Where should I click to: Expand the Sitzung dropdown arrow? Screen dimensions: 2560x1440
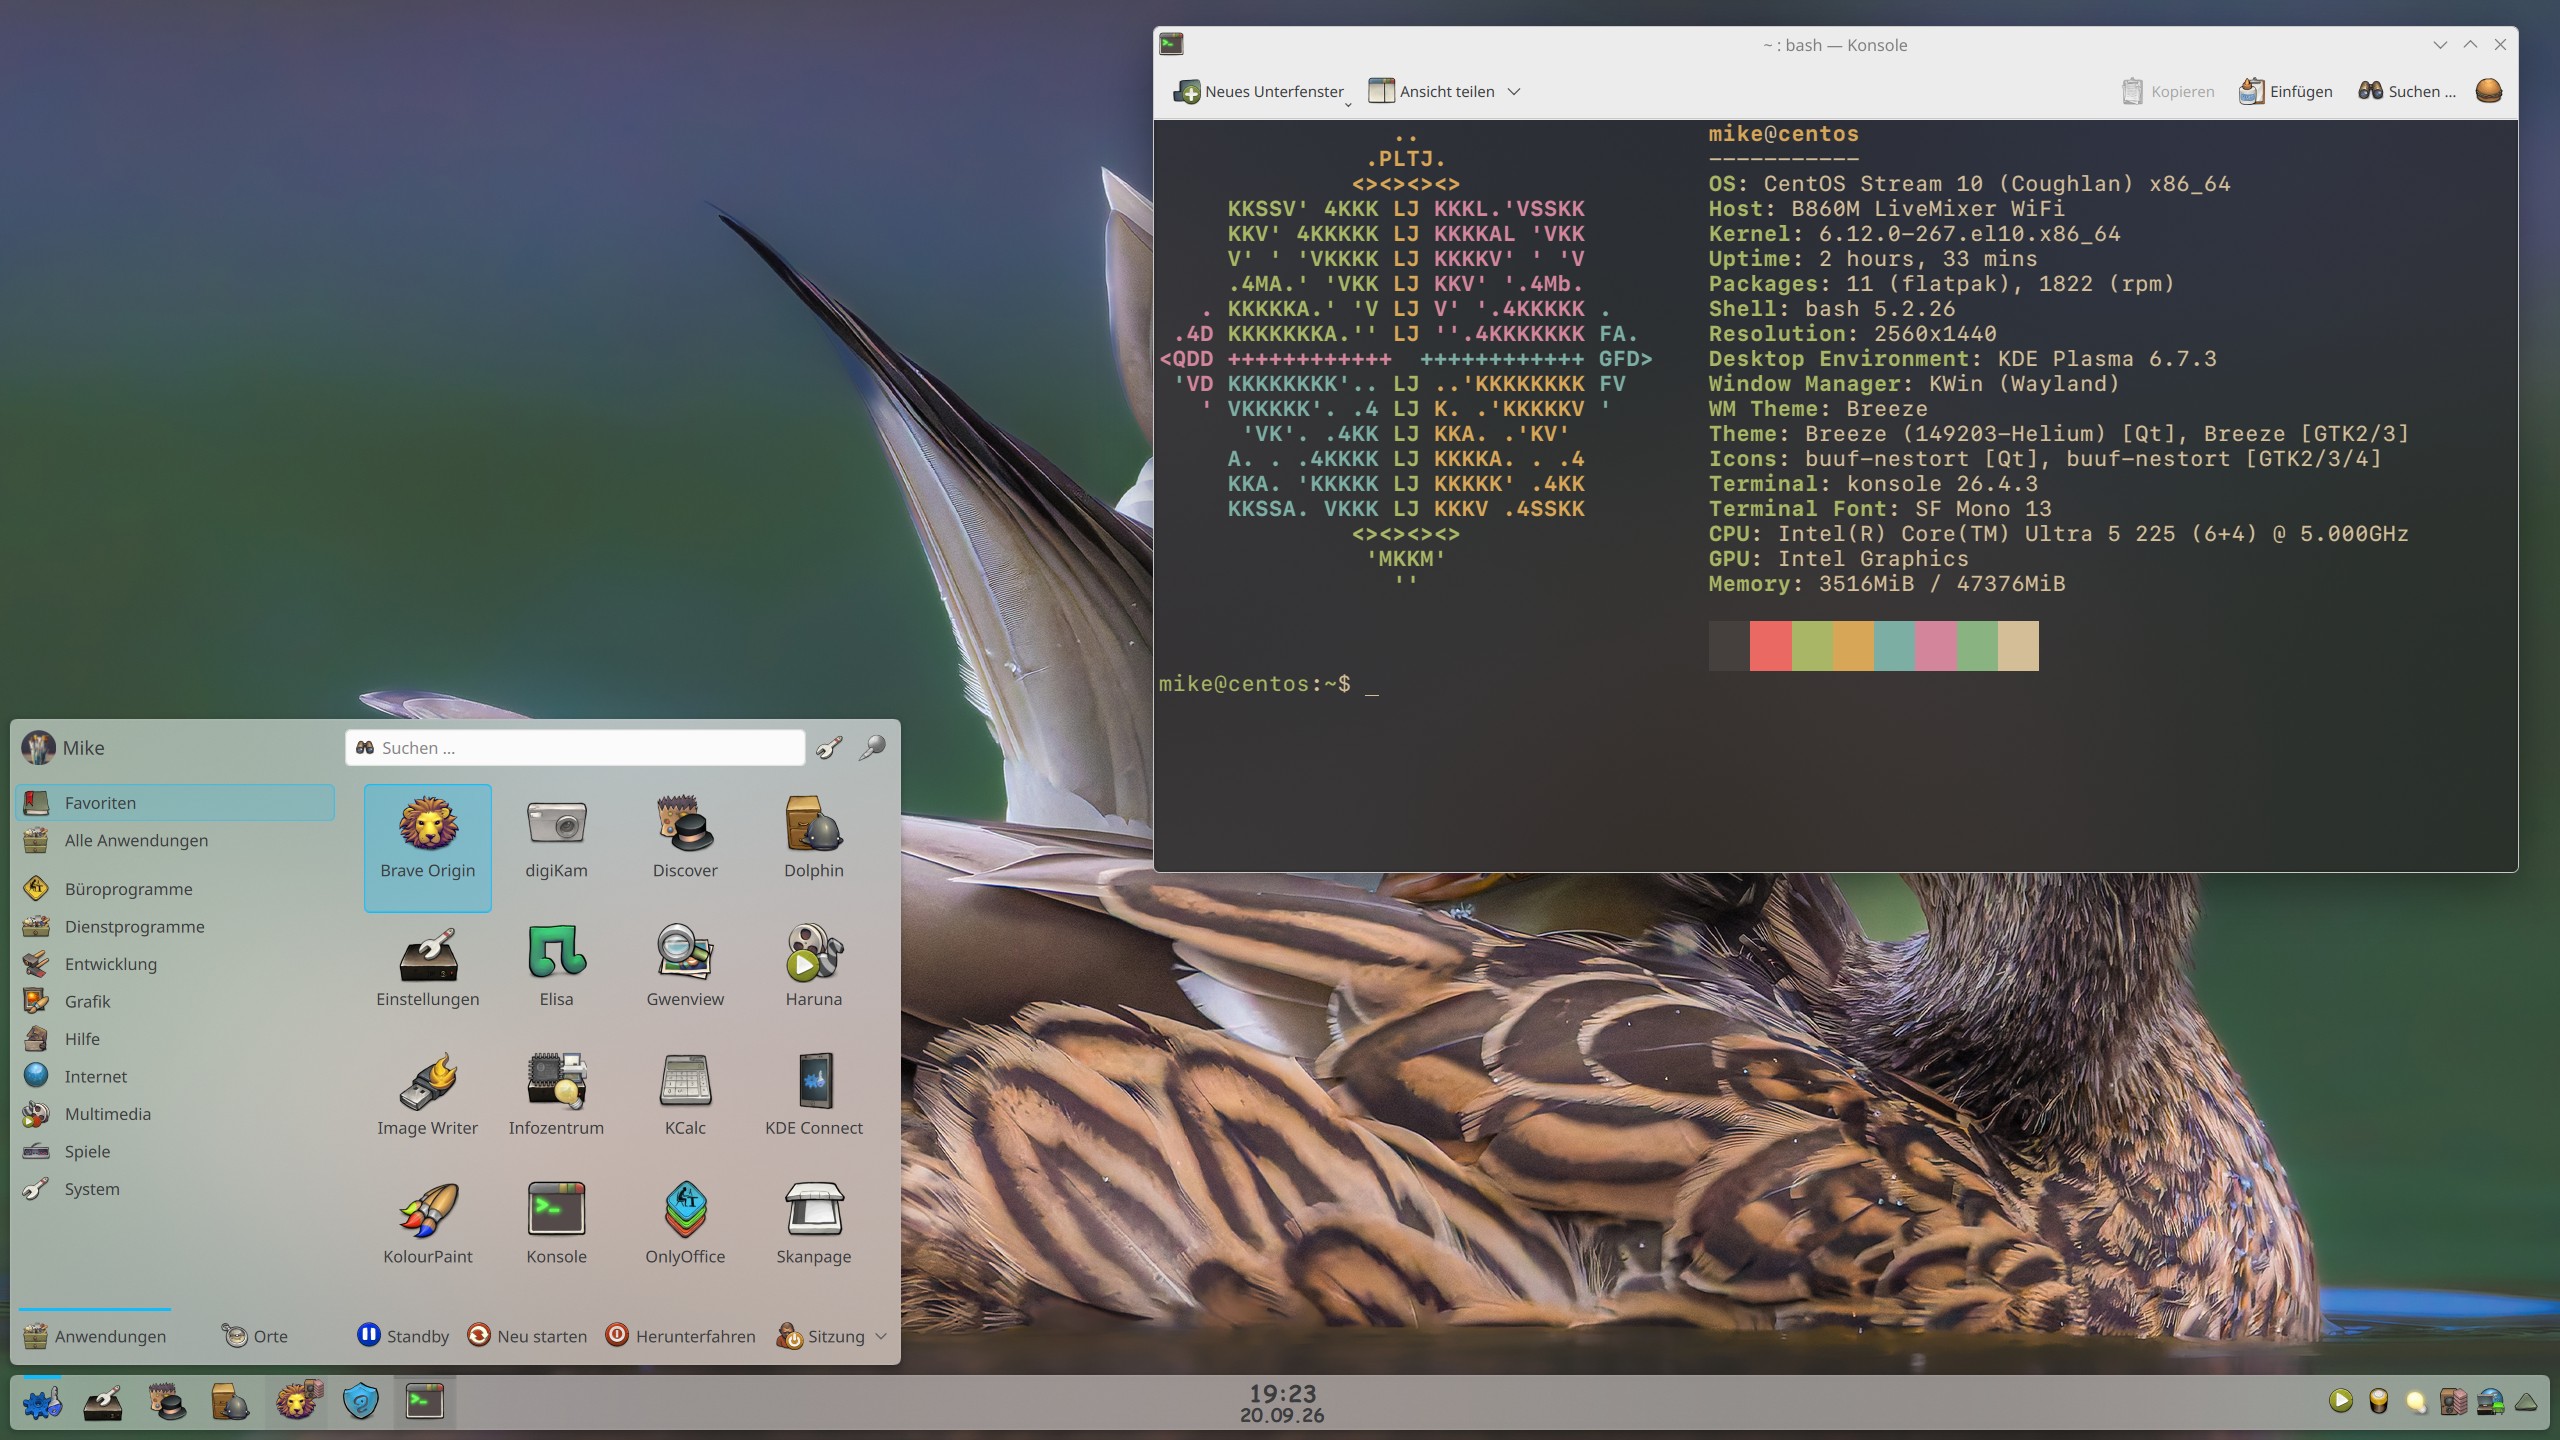pyautogui.click(x=881, y=1336)
